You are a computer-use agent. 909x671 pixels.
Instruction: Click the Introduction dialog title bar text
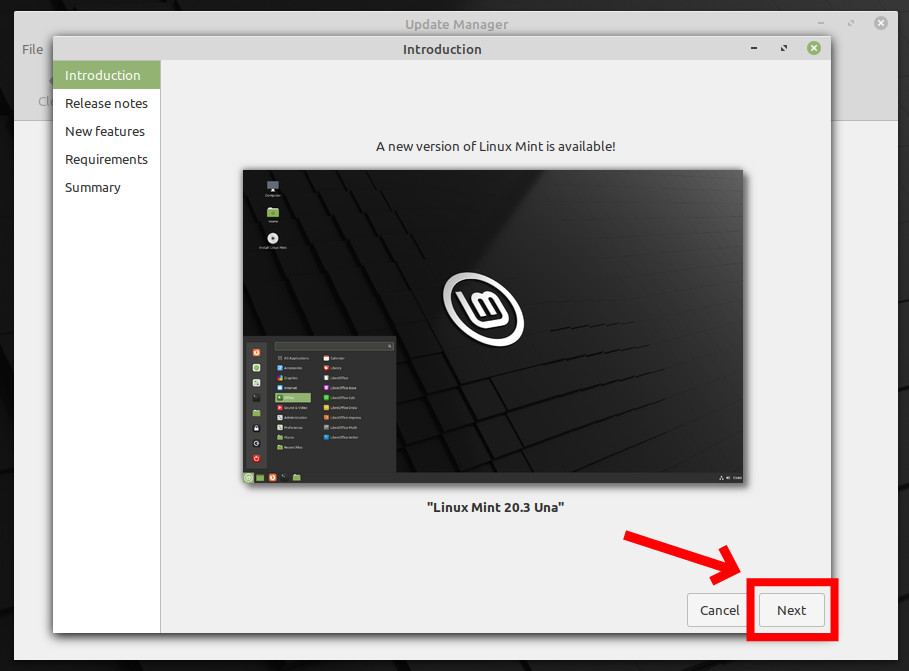[442, 49]
